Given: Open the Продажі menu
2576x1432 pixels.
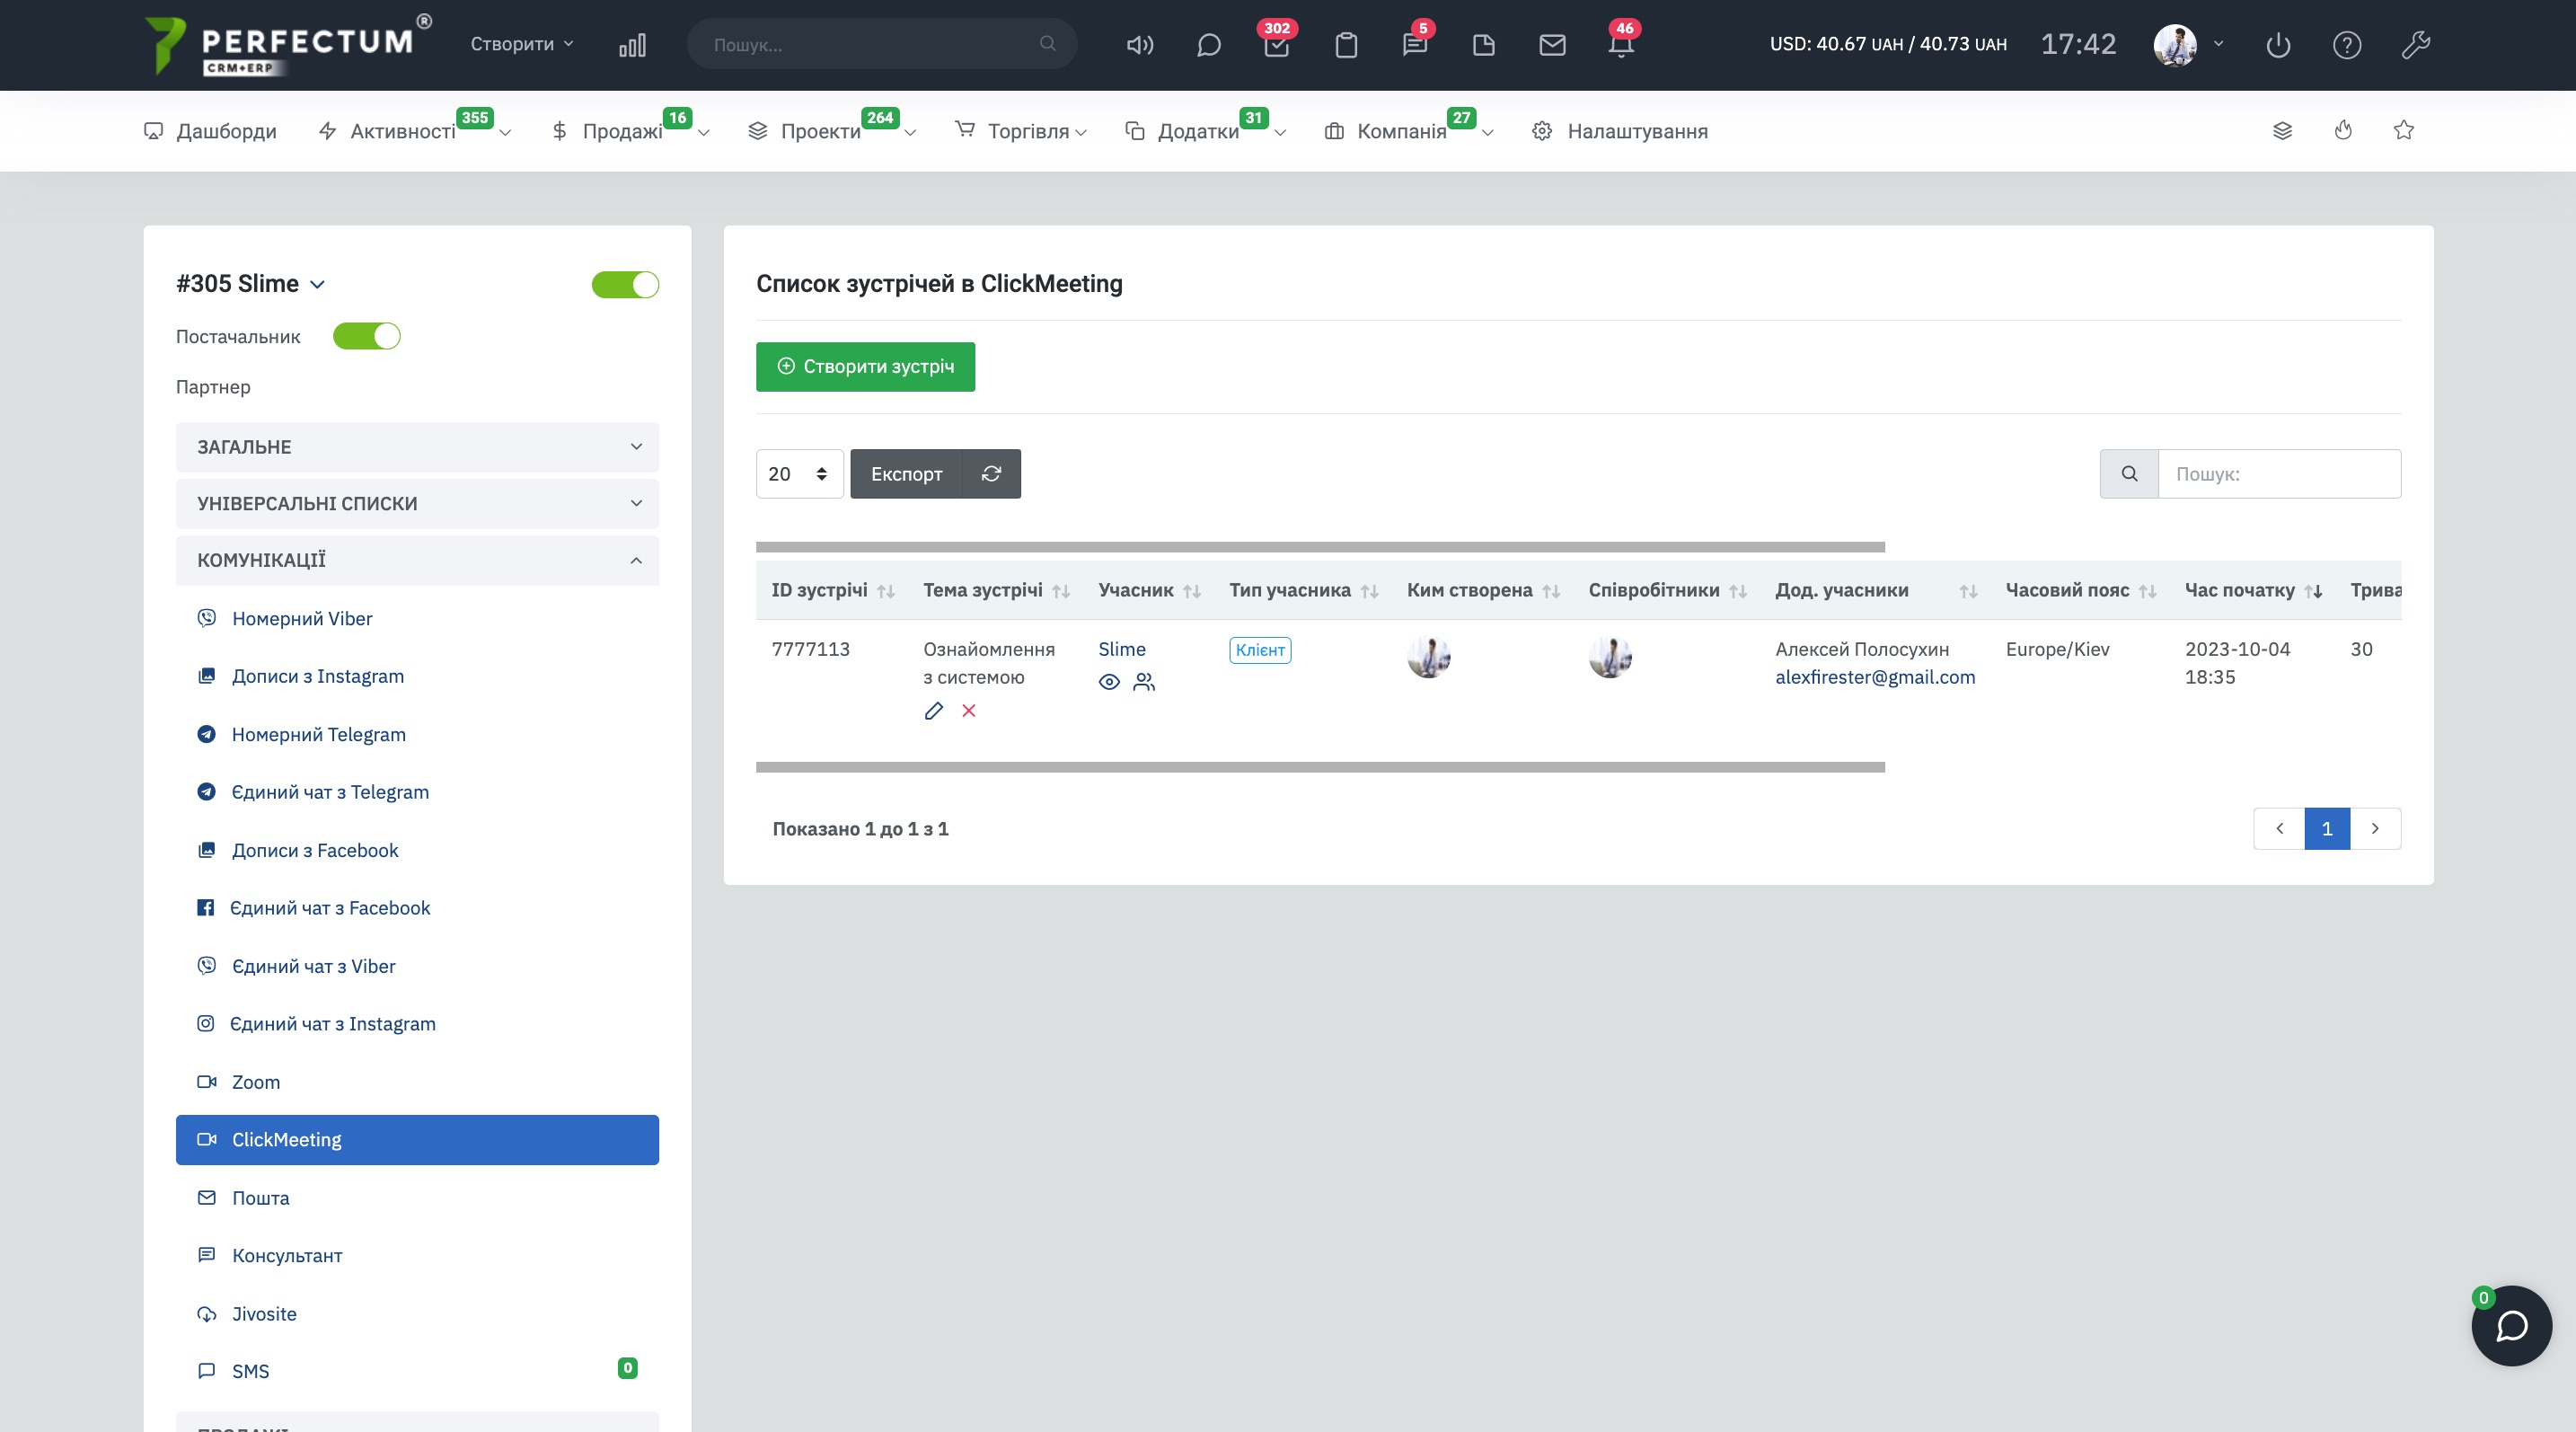Looking at the screenshot, I should tap(622, 131).
